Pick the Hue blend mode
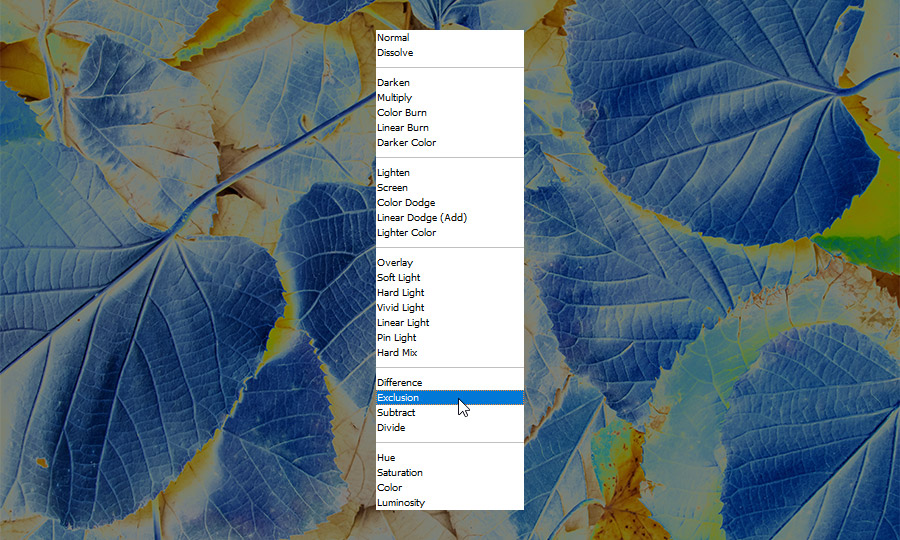The width and height of the screenshot is (900, 540). [449, 457]
